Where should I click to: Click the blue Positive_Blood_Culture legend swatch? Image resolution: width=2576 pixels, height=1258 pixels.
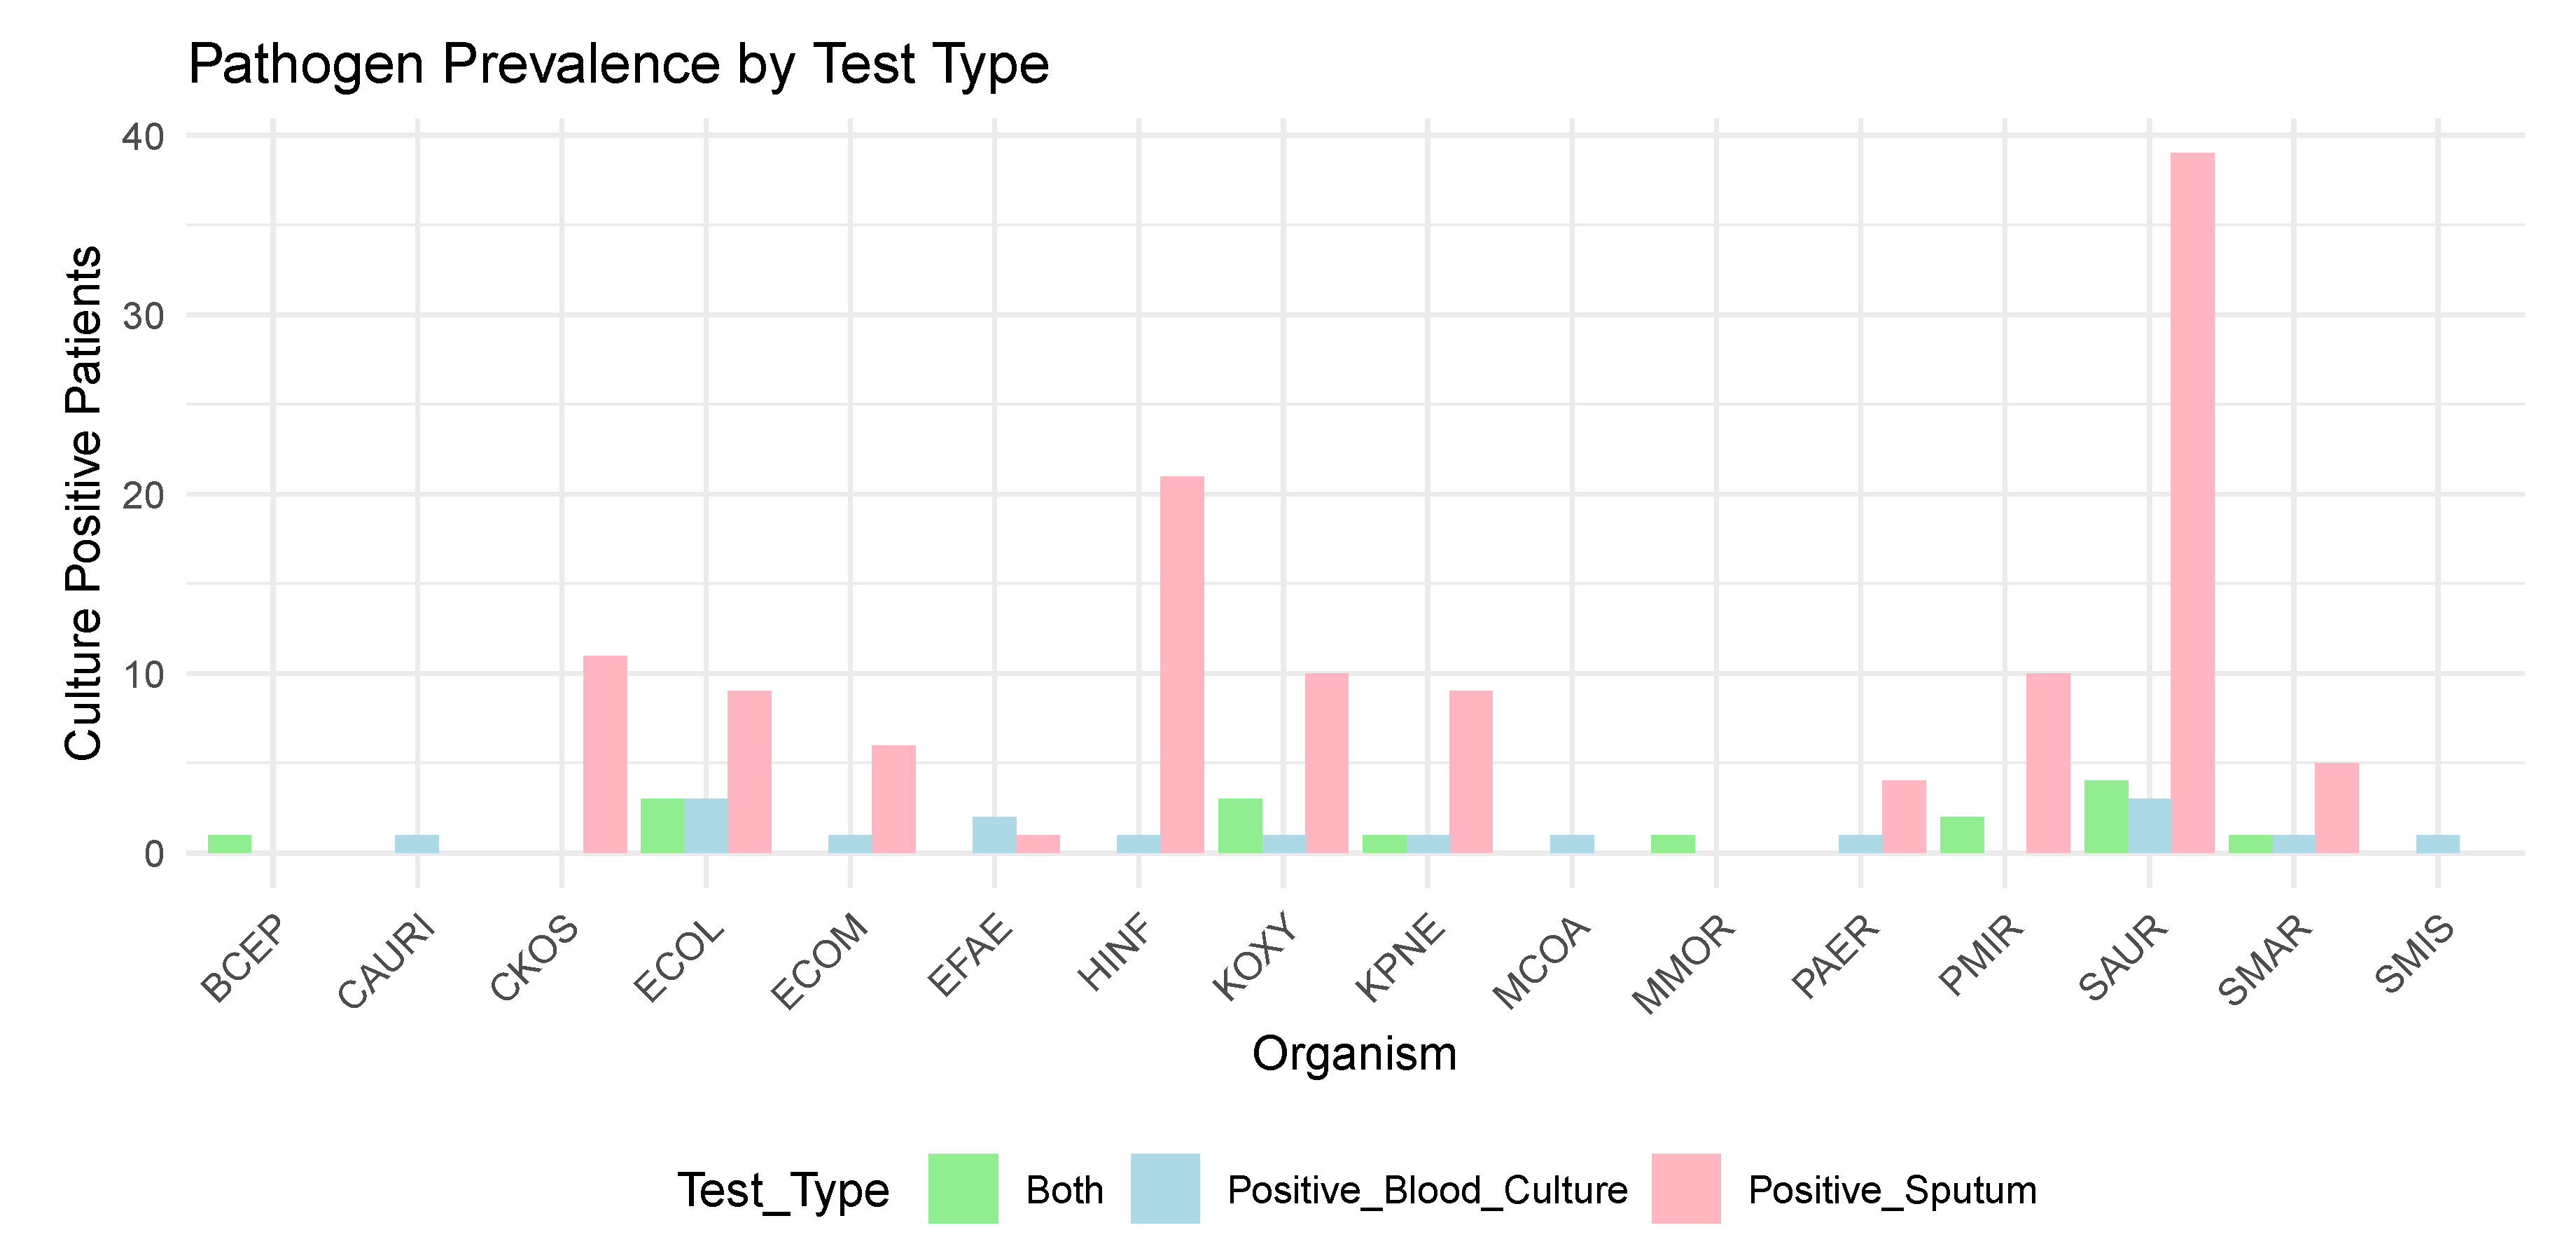[x=1165, y=1188]
